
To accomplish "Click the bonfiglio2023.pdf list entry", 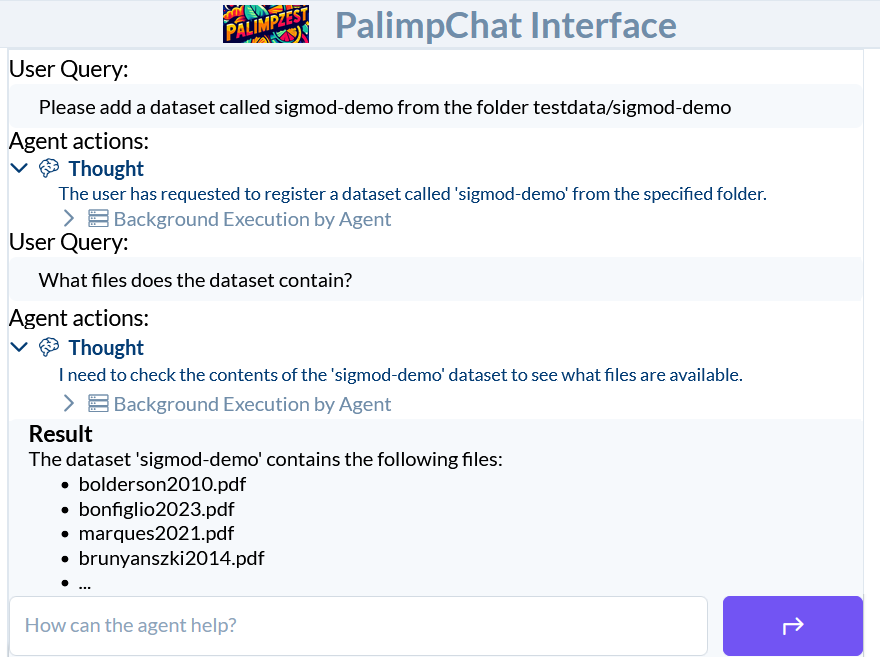I will pos(157,509).
